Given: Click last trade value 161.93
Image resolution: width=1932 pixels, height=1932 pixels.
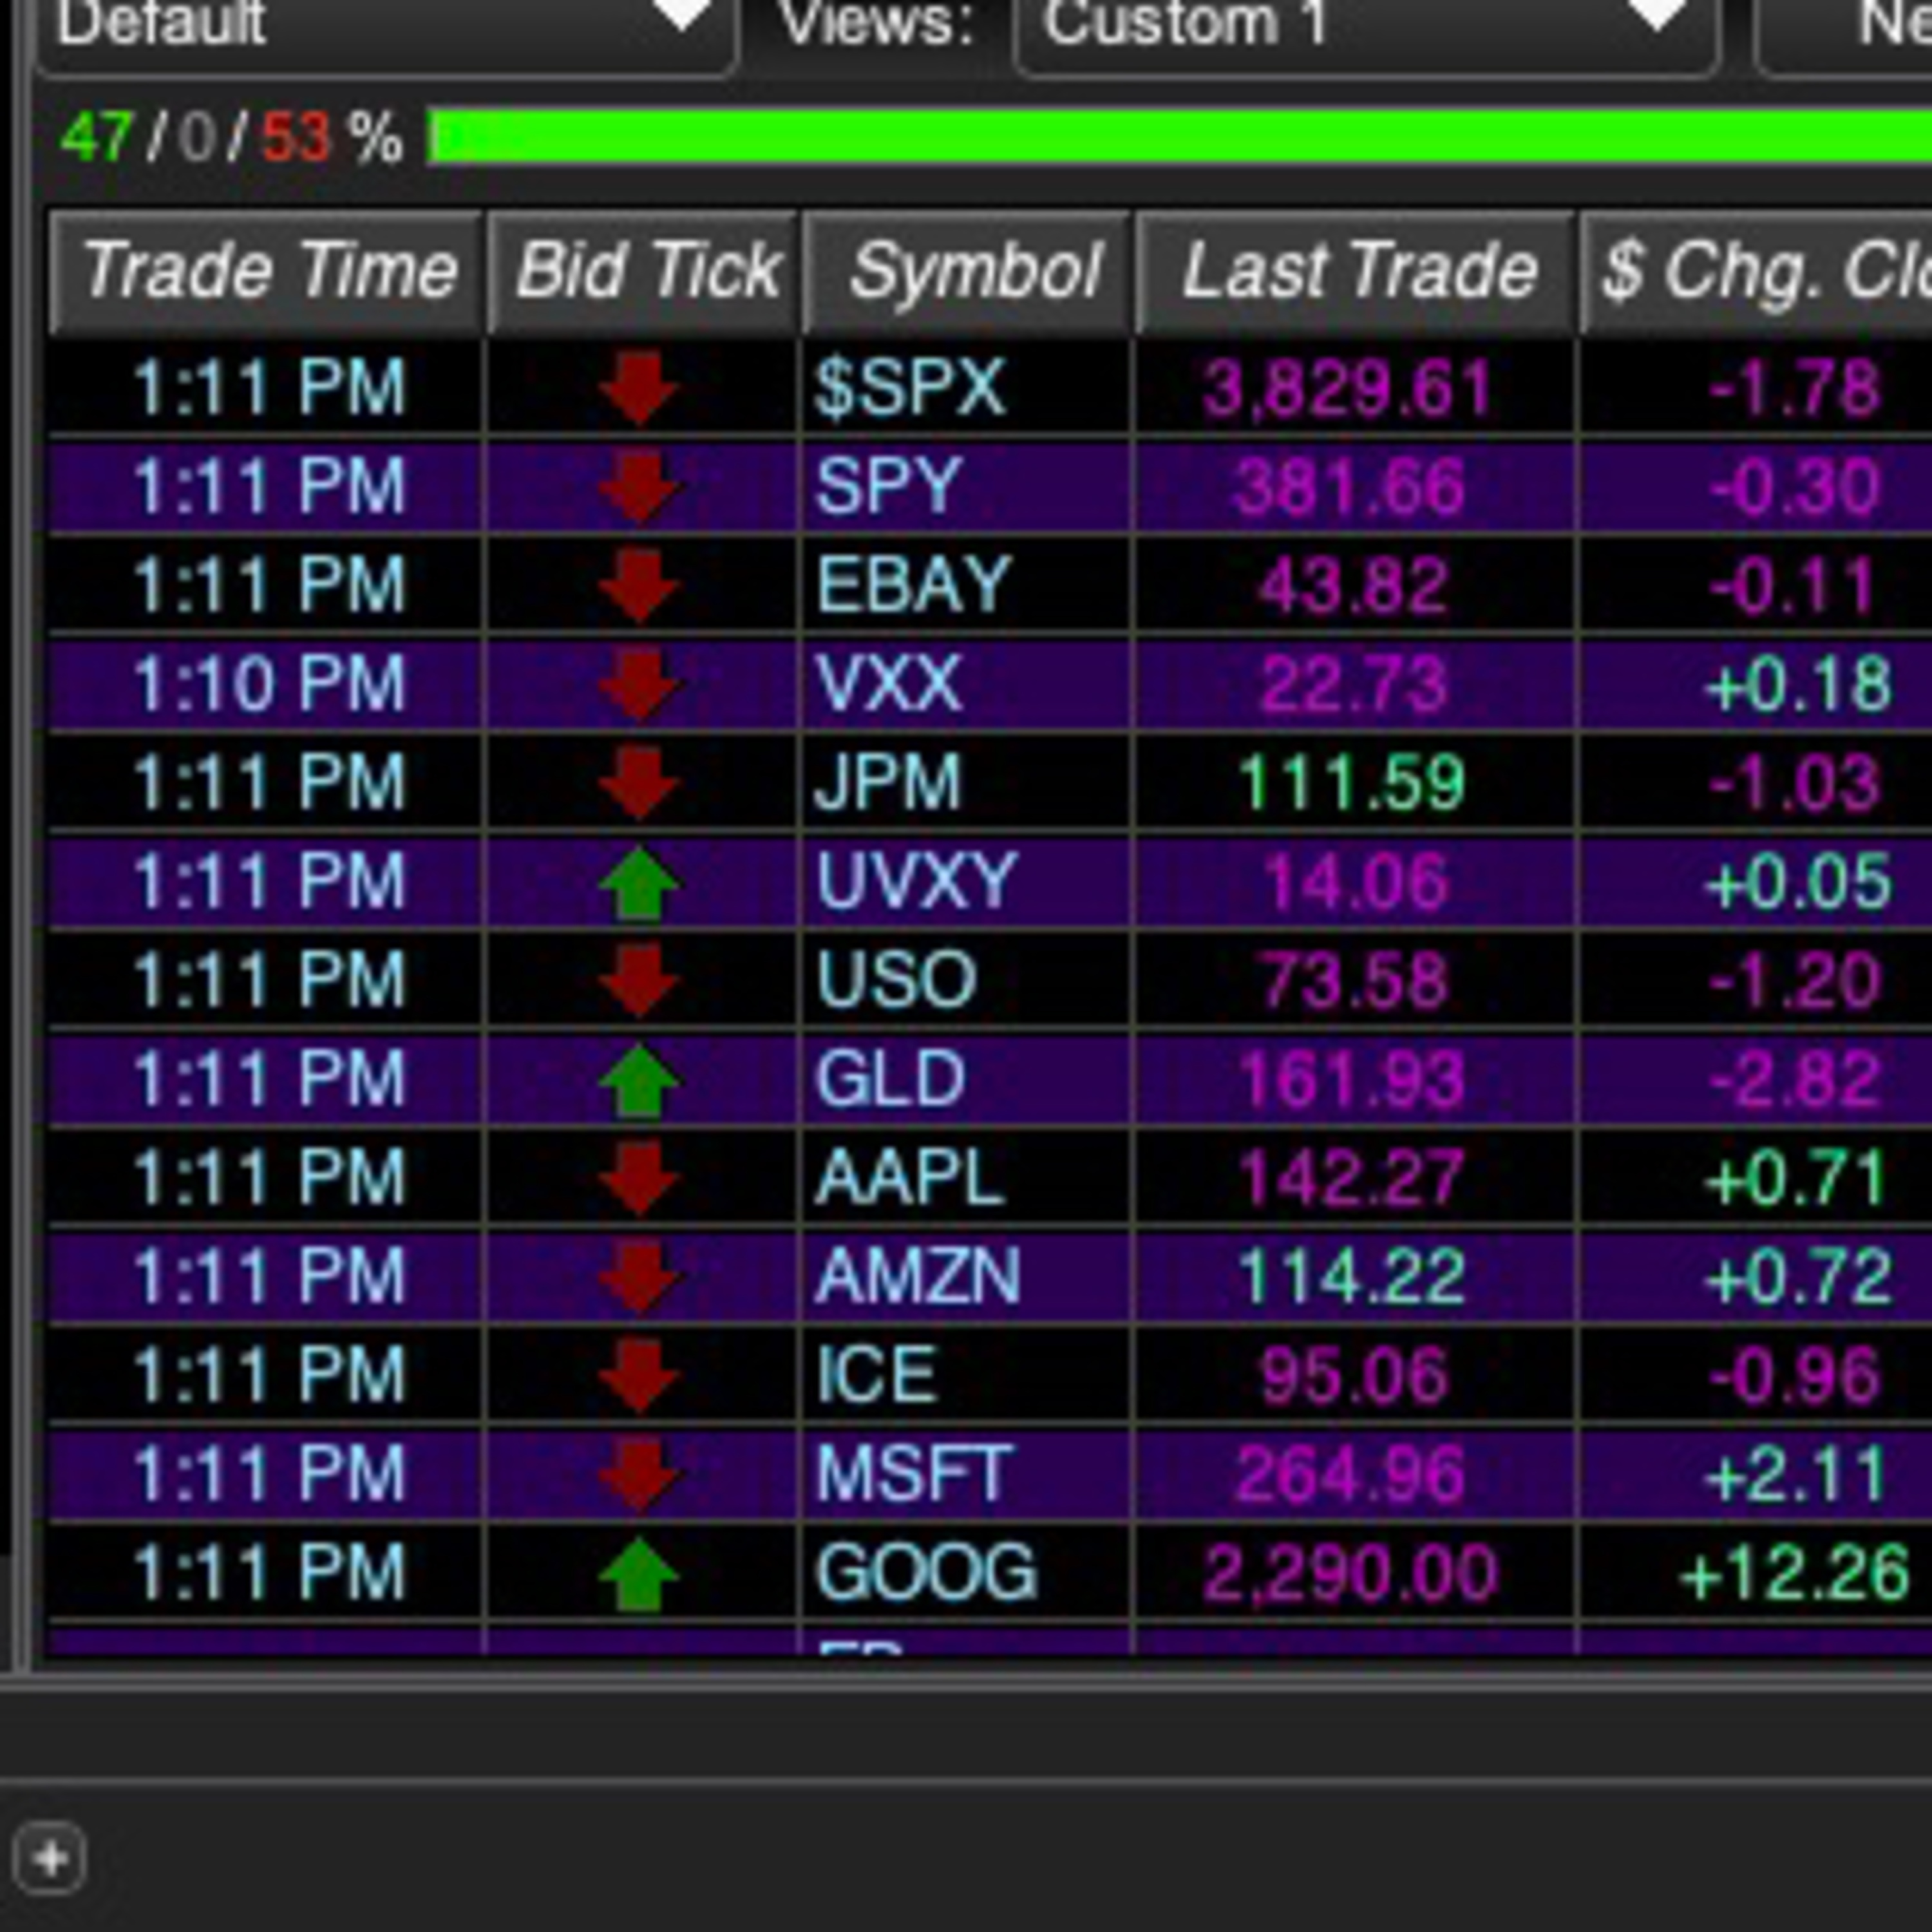Looking at the screenshot, I should coord(1352,1080).
